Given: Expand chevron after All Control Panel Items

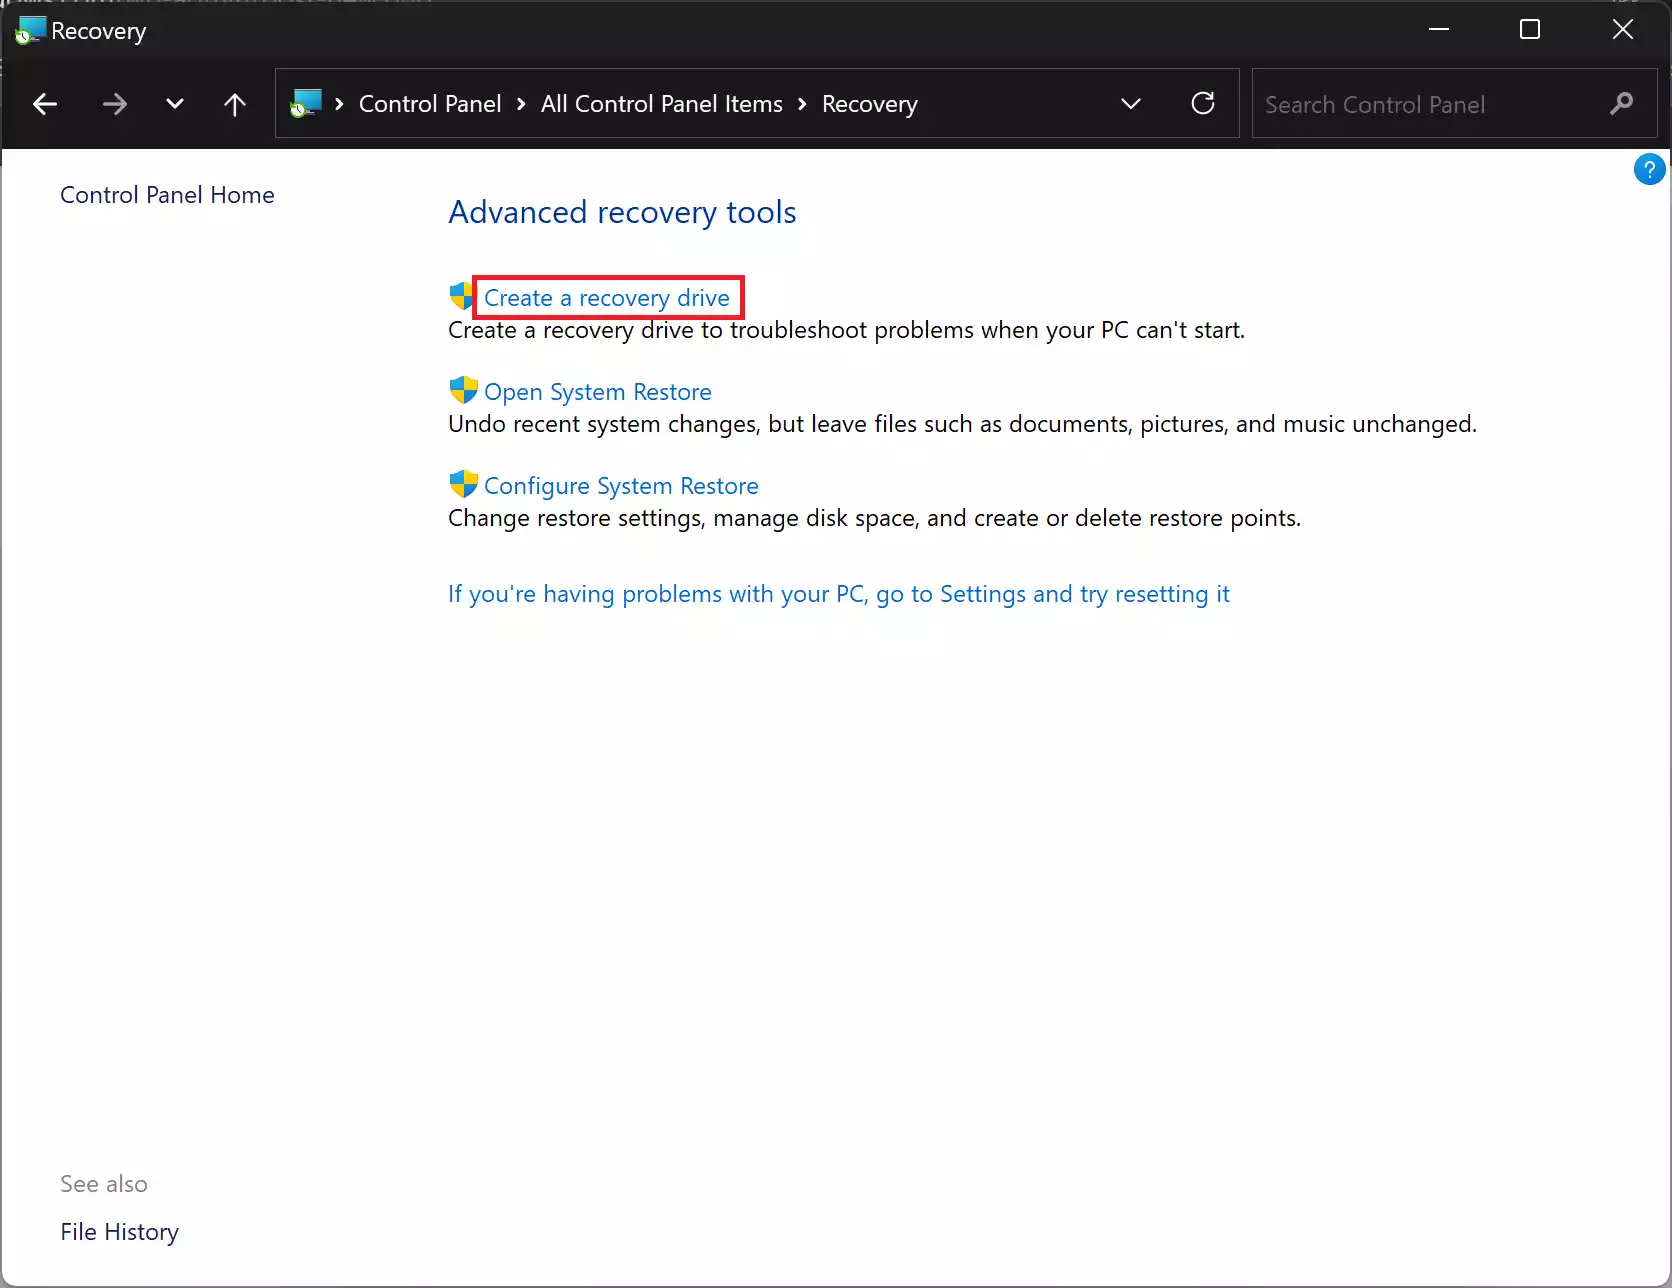Looking at the screenshot, I should pos(802,104).
